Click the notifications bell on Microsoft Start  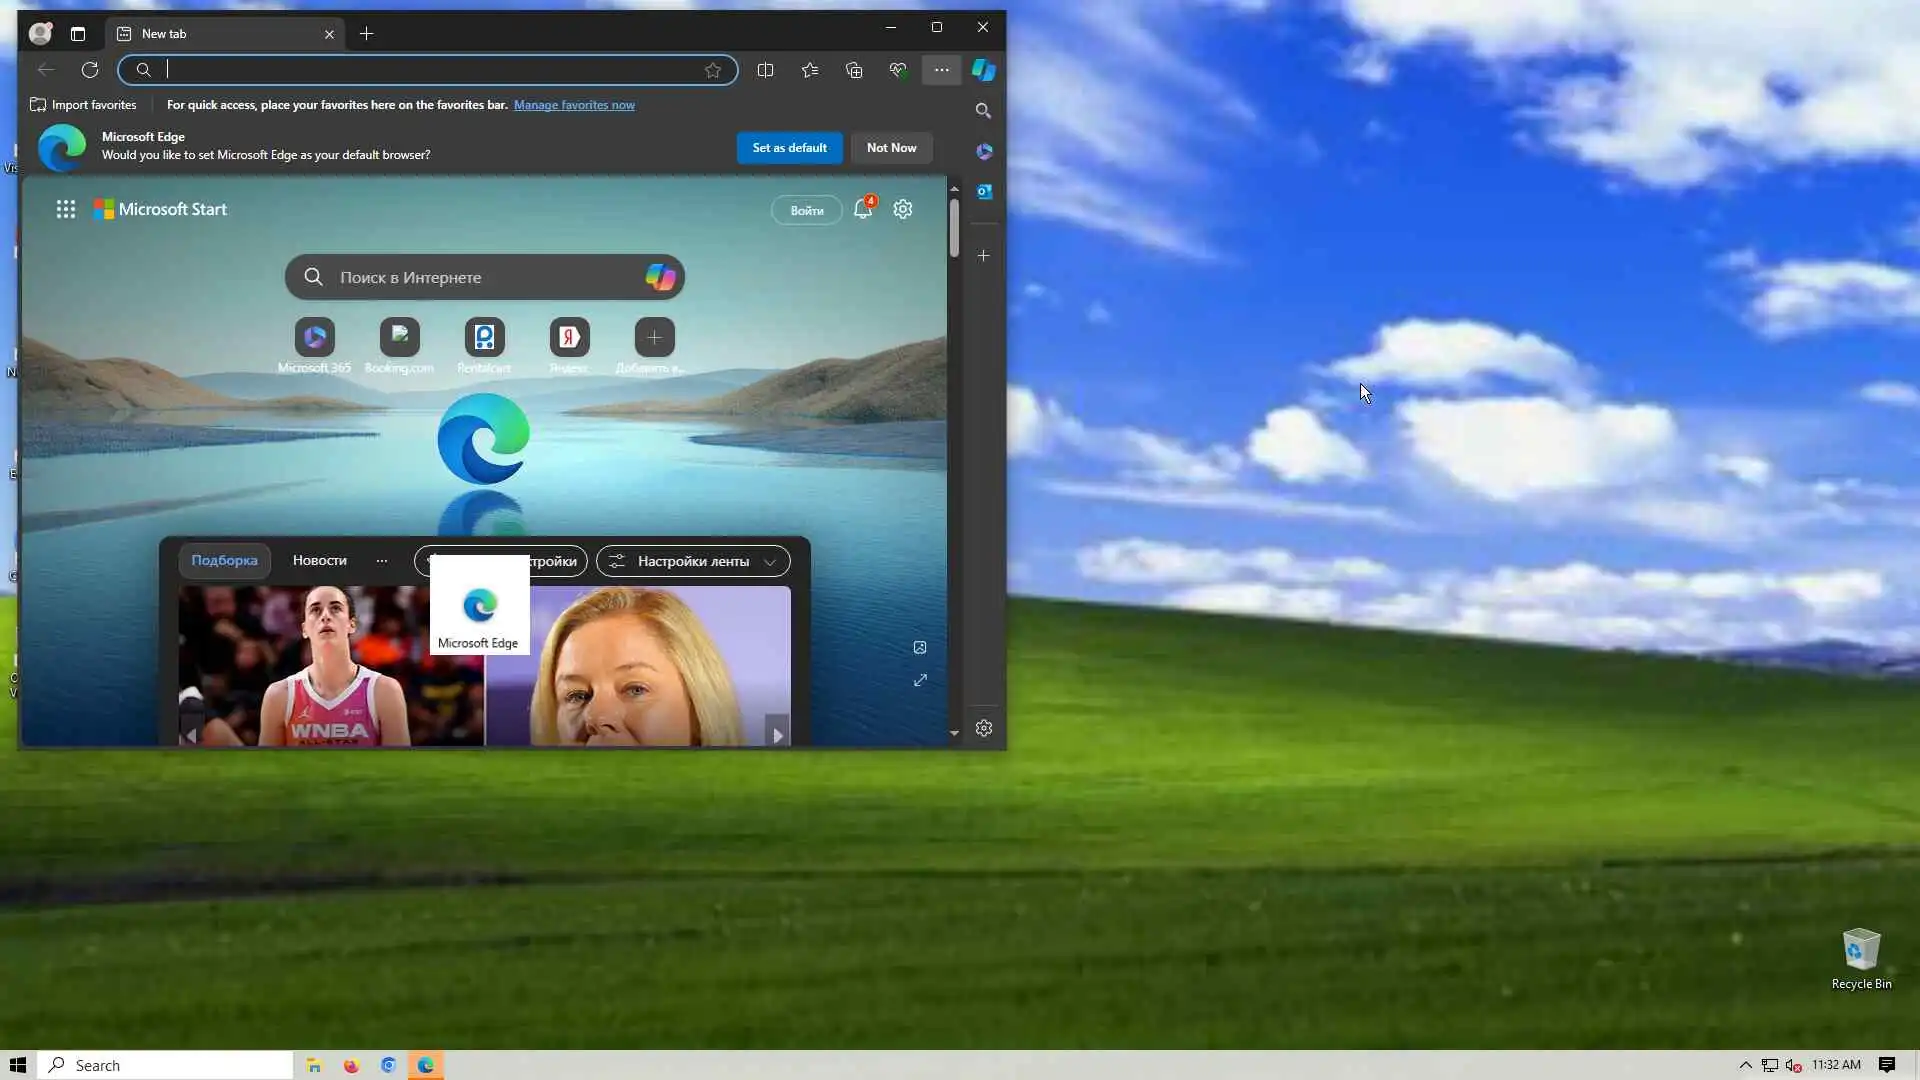click(862, 209)
